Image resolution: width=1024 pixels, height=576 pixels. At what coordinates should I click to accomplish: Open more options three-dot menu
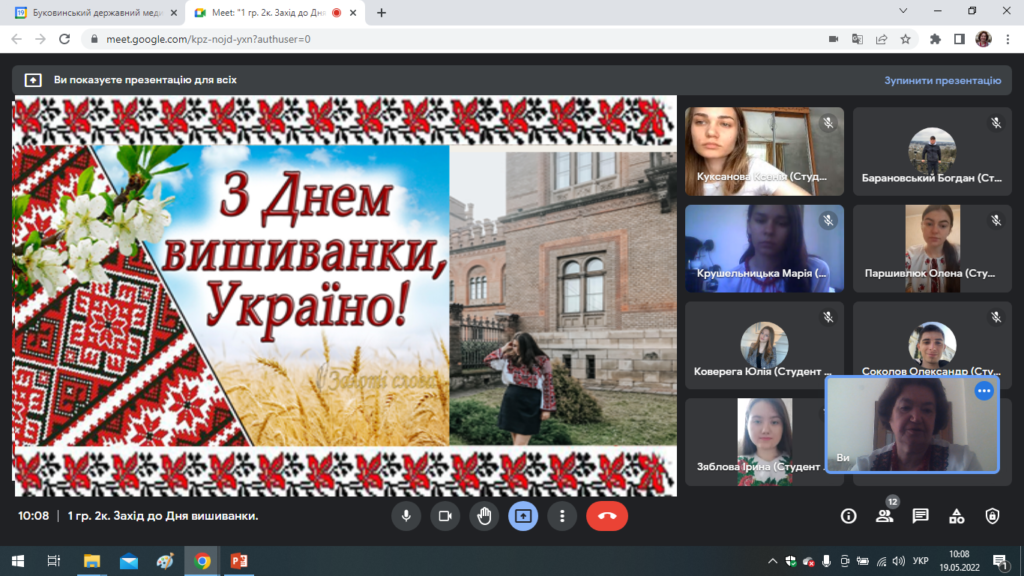(562, 516)
